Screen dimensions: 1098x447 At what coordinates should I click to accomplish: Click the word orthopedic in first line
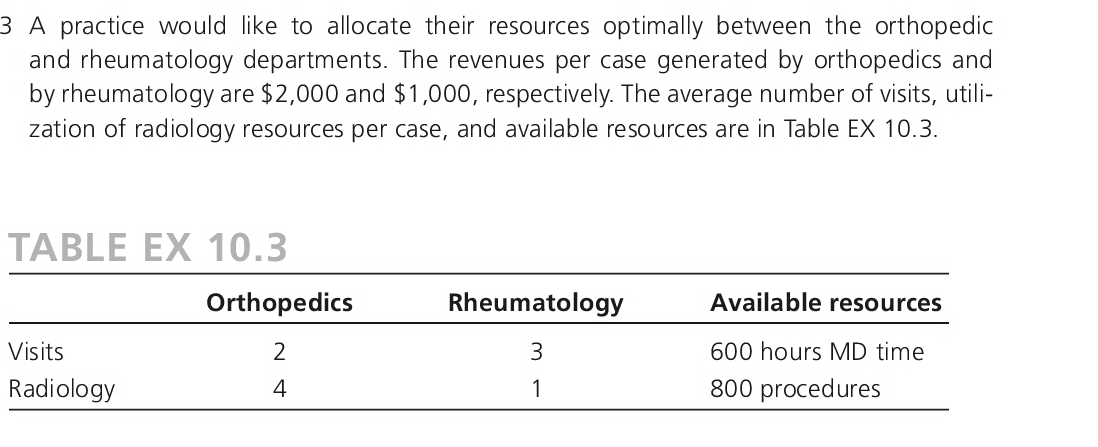(933, 26)
